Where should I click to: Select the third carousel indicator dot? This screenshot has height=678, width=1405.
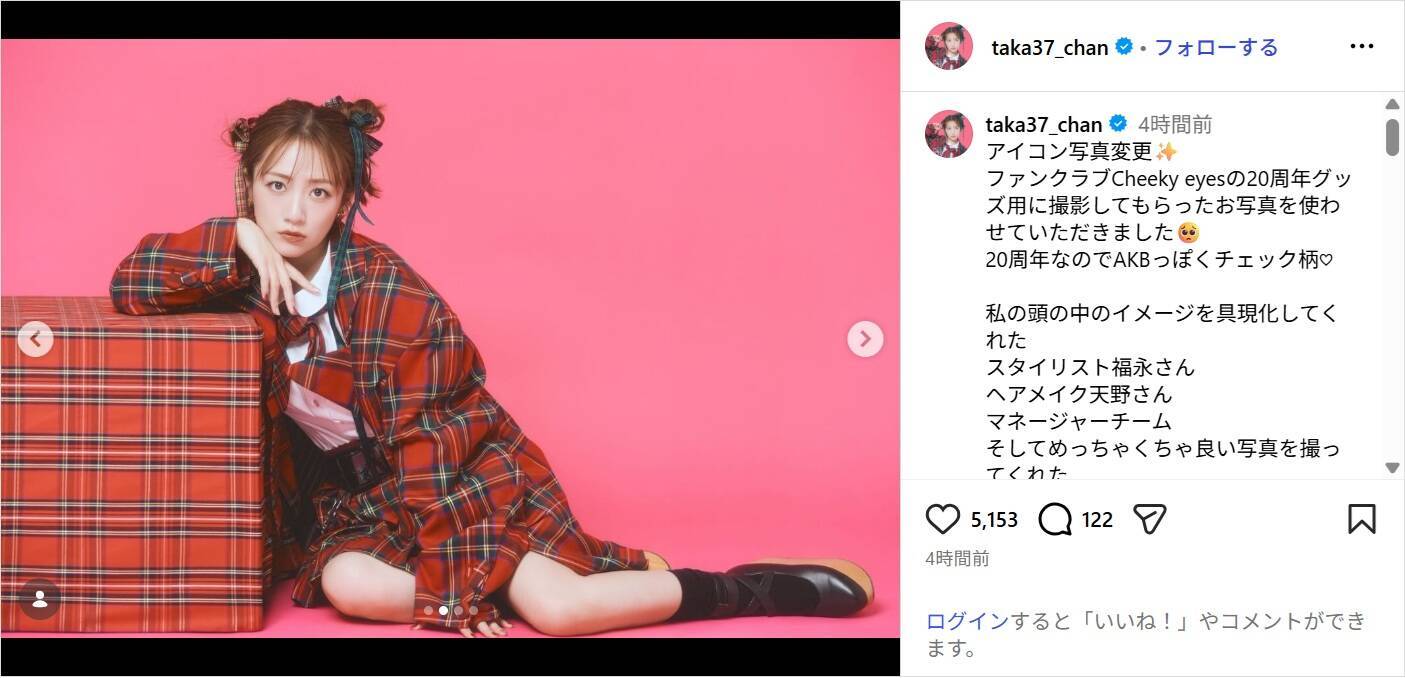(458, 610)
